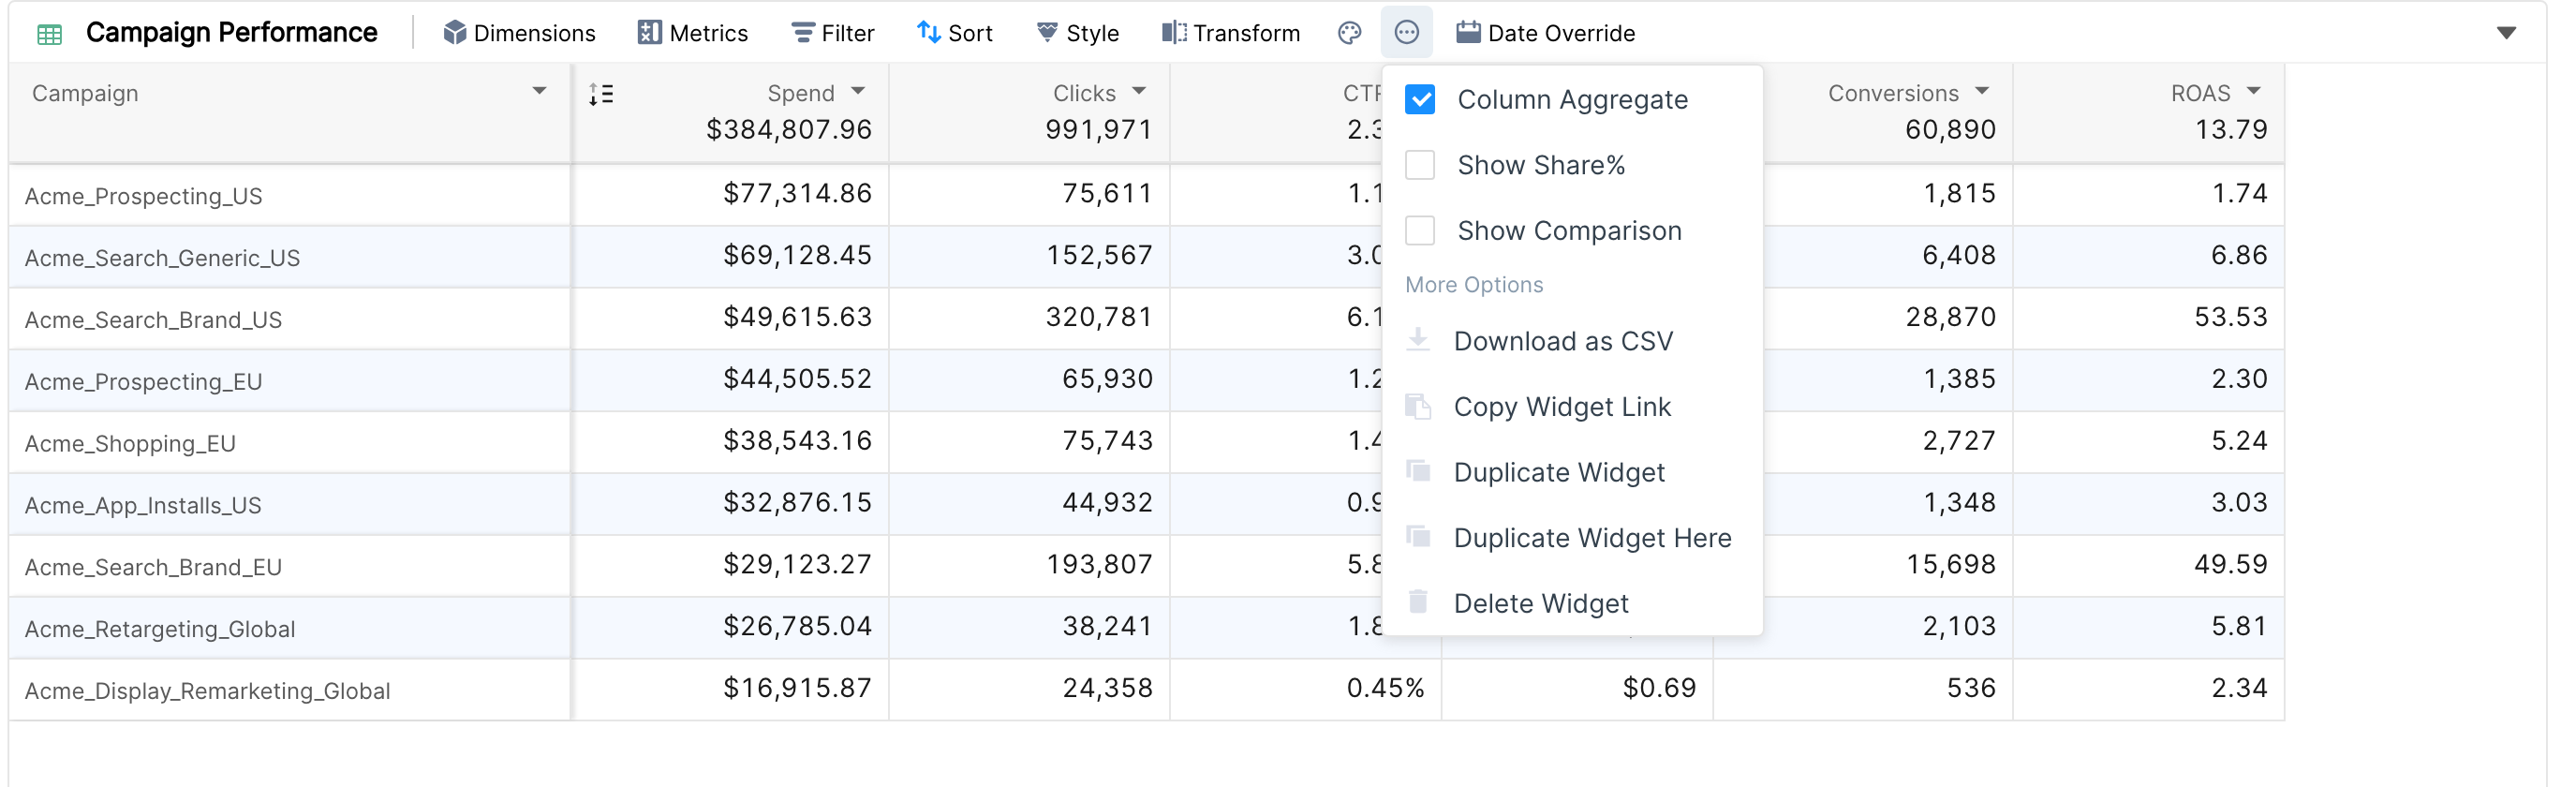Click the color palette icon
This screenshot has height=787, width=2576.
[1349, 33]
